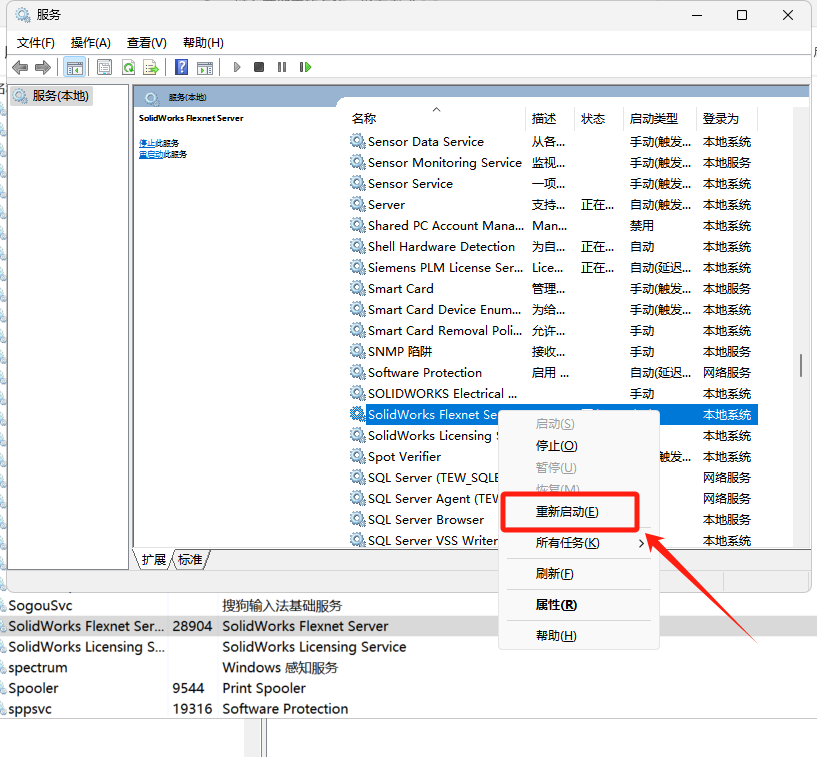
Task: Choose 属性(R) in the context menu
Action: point(556,605)
